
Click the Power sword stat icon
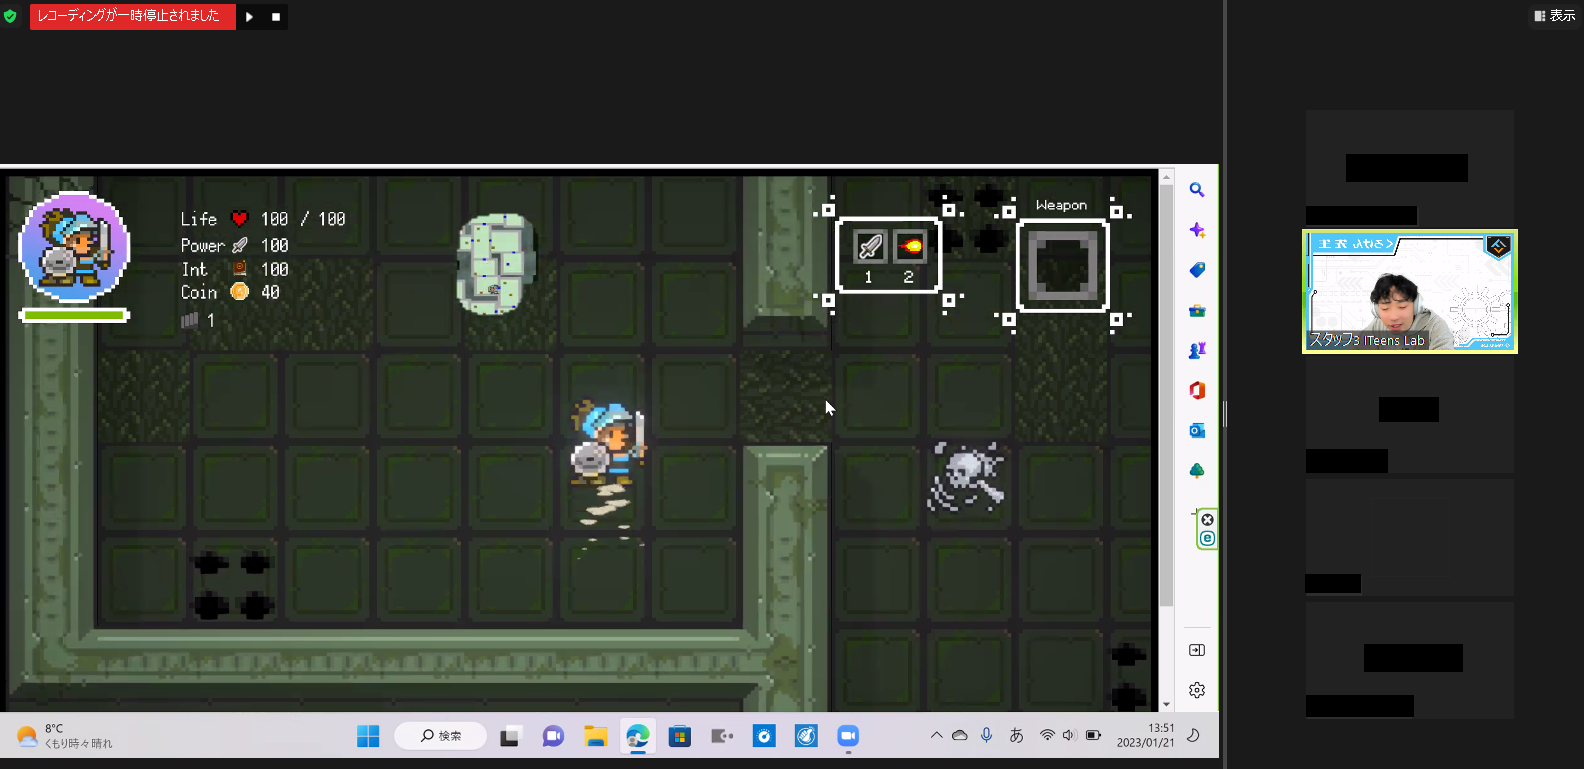pyautogui.click(x=240, y=245)
